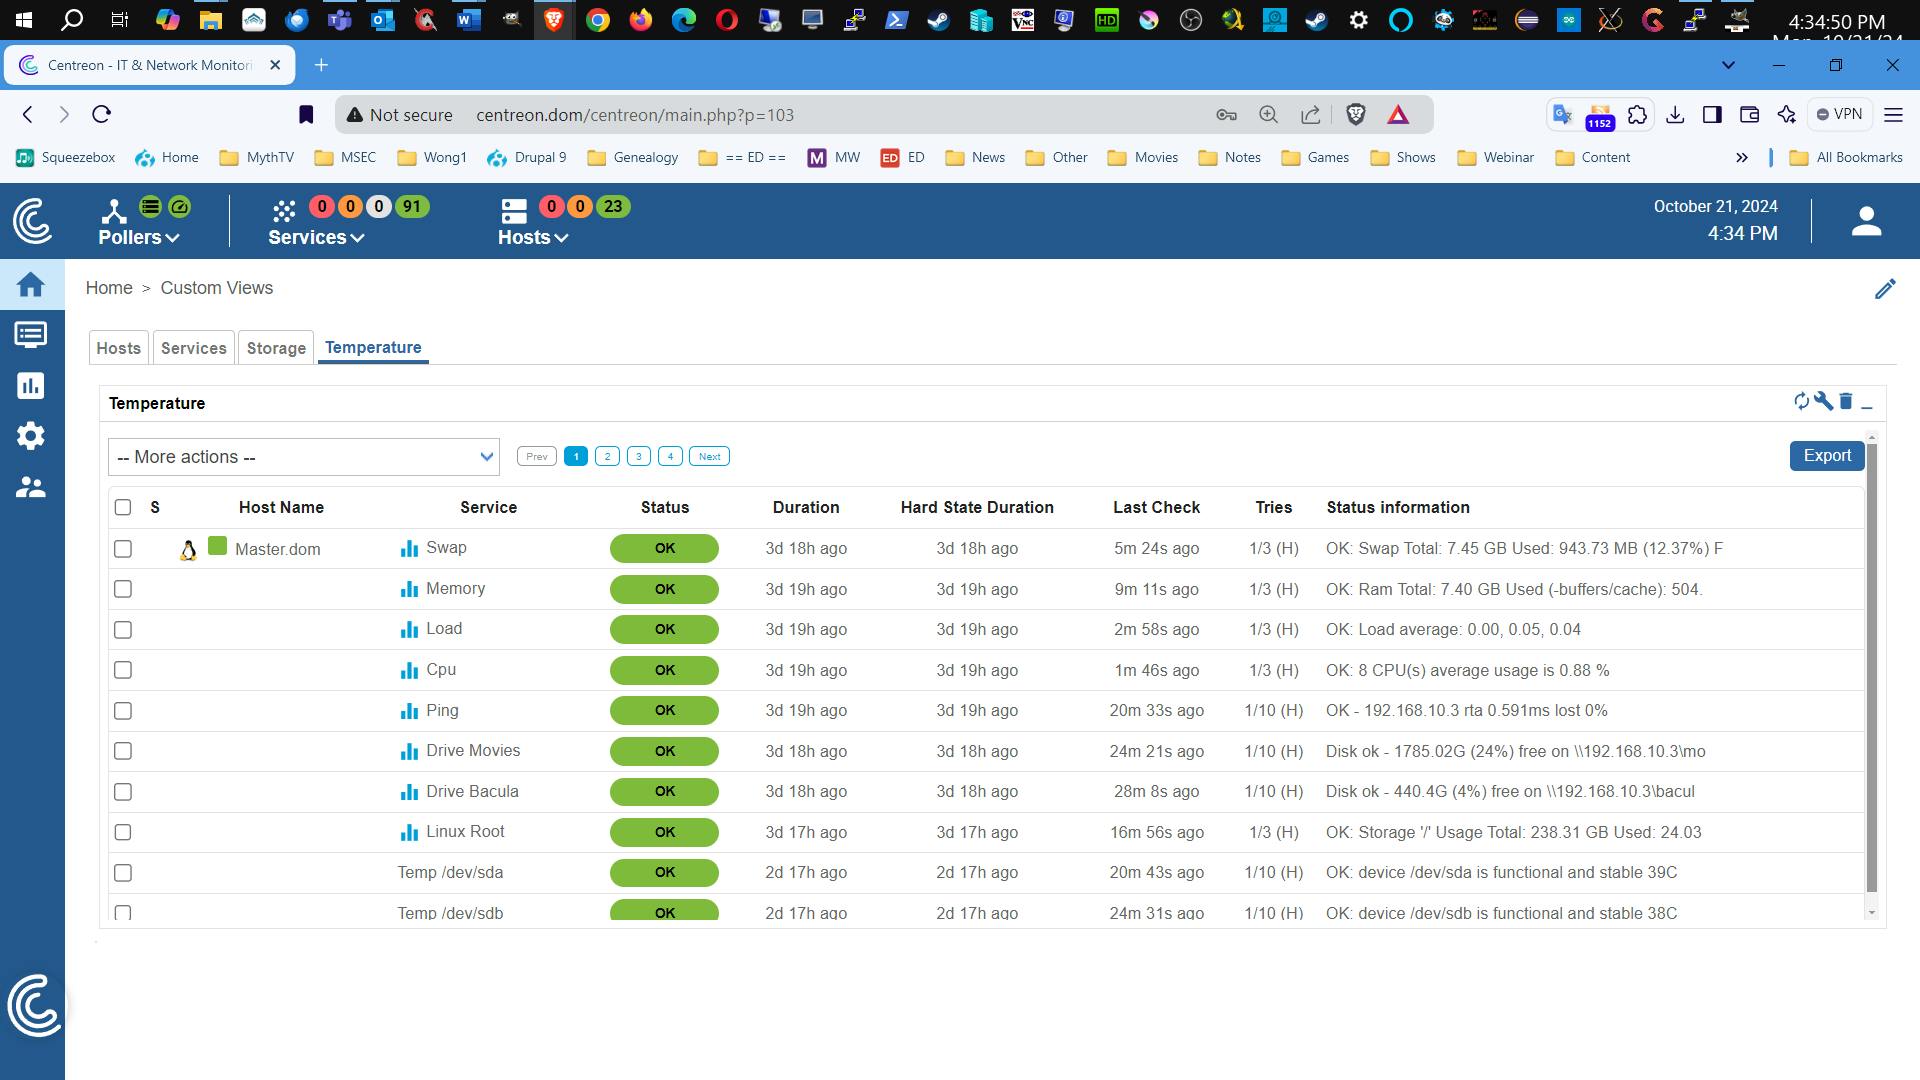Expand the Services status menu
This screenshot has width=1920, height=1080.
coord(316,237)
